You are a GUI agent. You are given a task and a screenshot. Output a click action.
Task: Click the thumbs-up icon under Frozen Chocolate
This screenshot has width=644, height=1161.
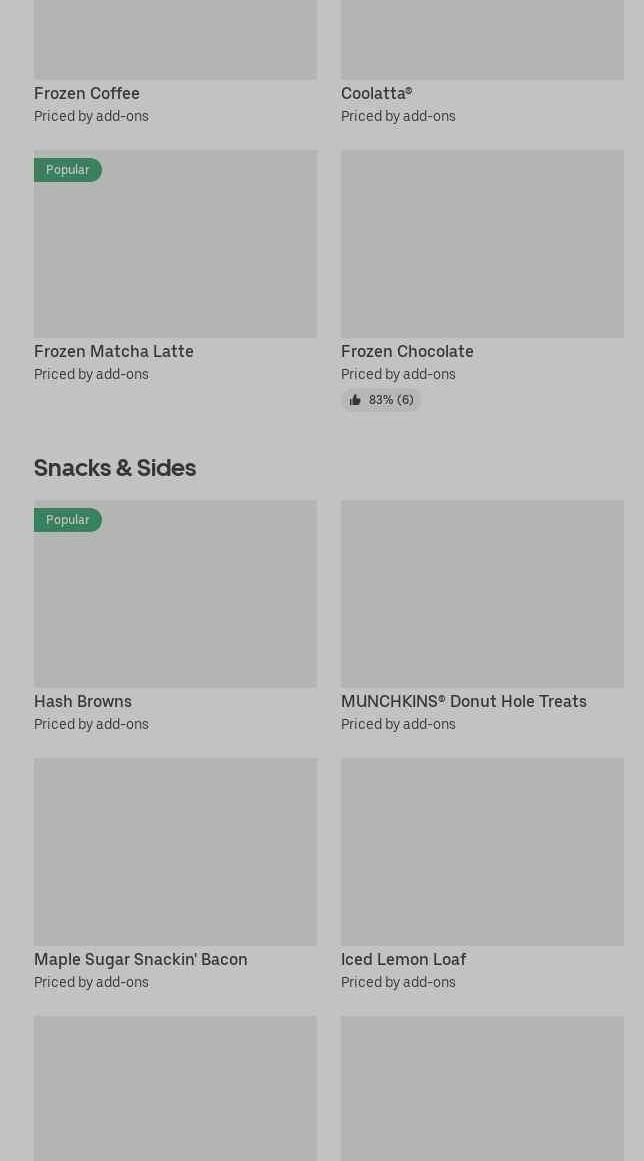pyautogui.click(x=355, y=400)
